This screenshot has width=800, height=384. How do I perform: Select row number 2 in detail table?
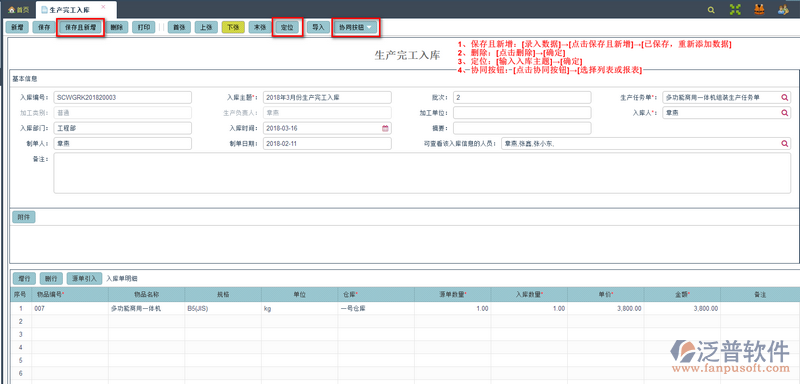(21, 321)
